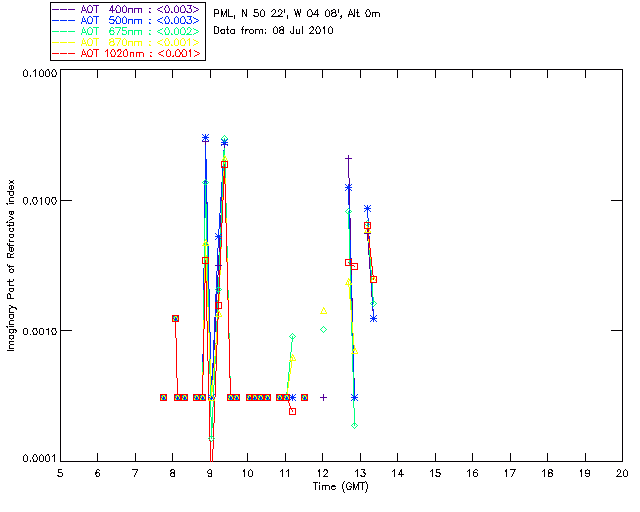Click the red square marker below baseline near time 11
This screenshot has height=512, width=640.
292,412
